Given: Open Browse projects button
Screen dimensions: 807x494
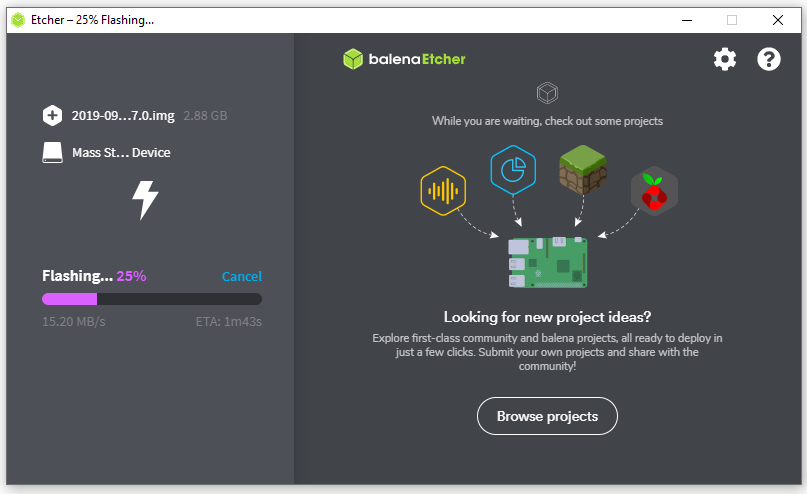Looking at the screenshot, I should point(547,416).
